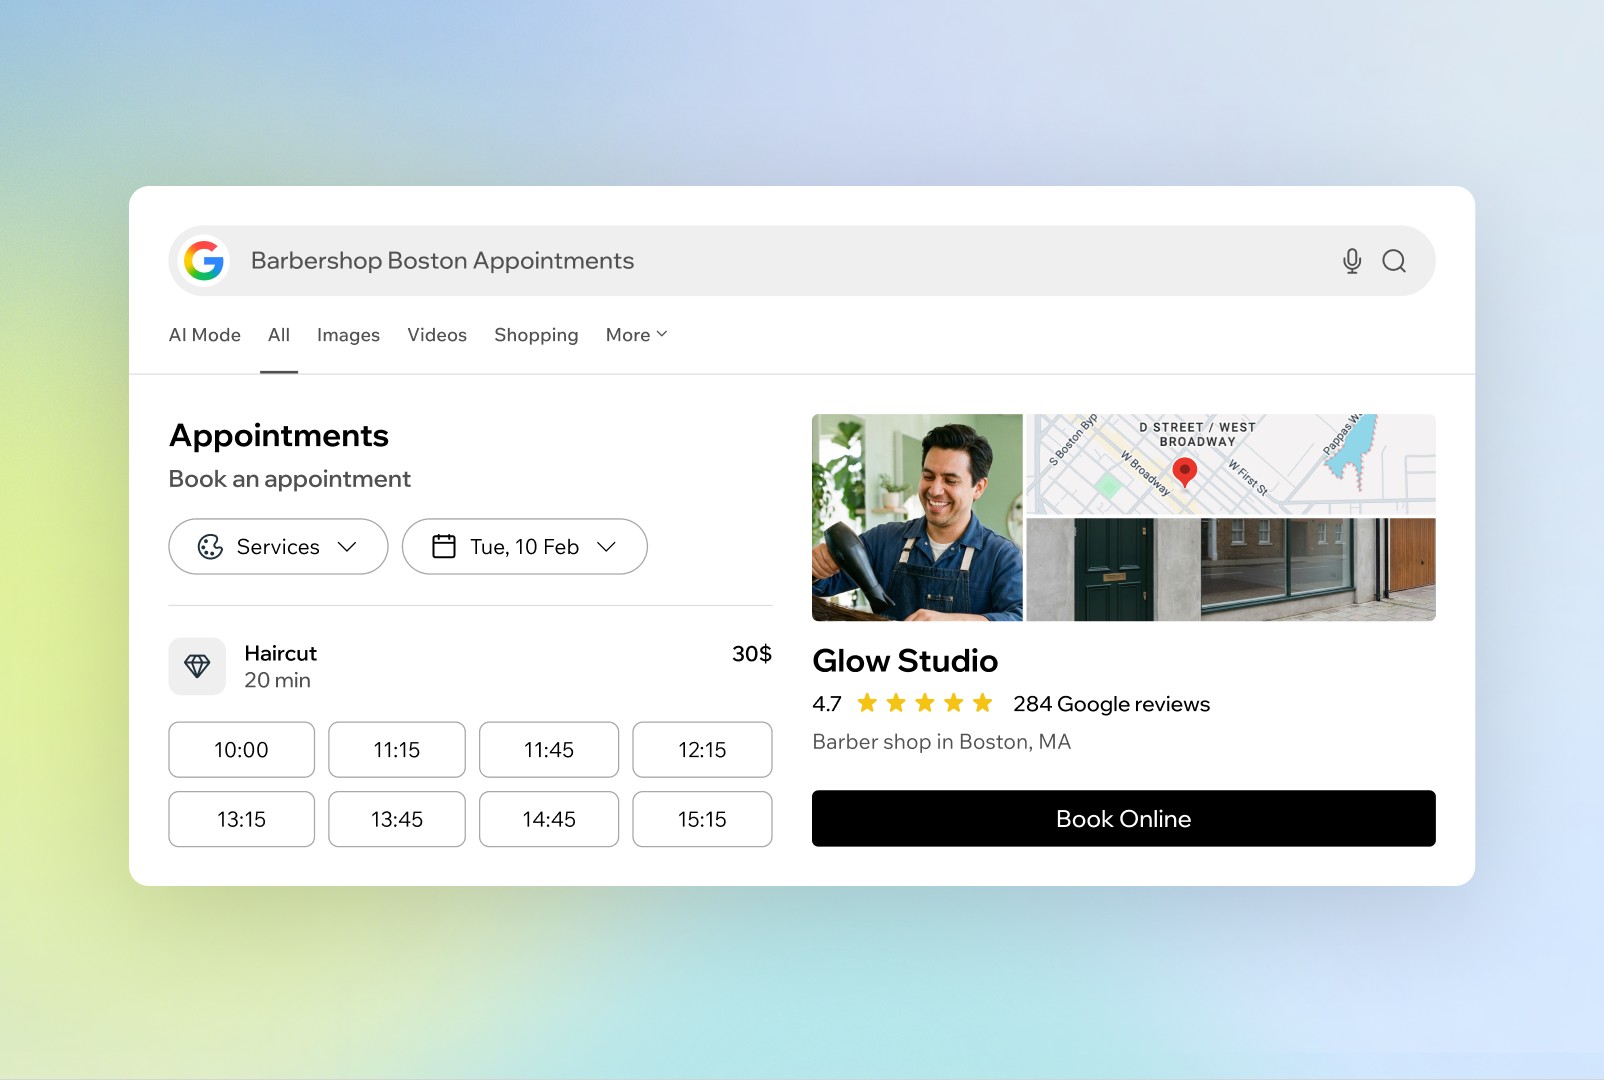Click the search magnifier icon
The width and height of the screenshot is (1604, 1080).
pos(1394,261)
